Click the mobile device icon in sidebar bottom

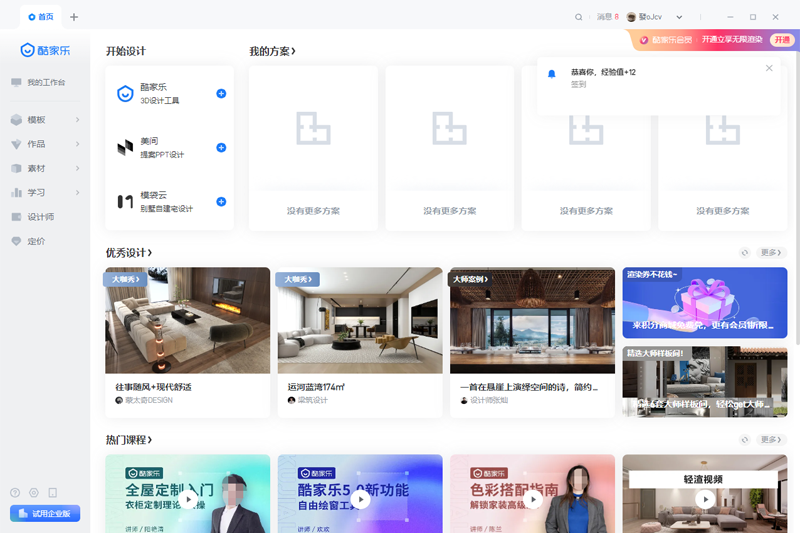pos(53,493)
